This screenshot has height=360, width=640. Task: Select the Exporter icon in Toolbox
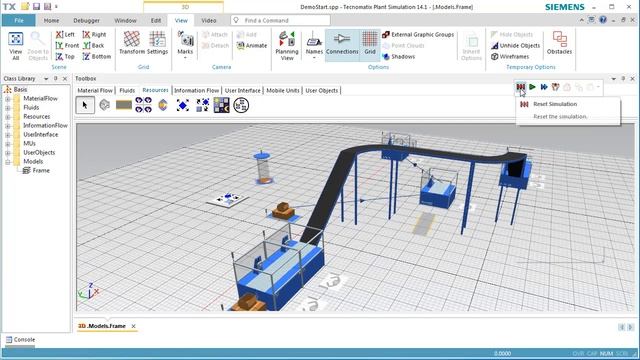(x=182, y=105)
